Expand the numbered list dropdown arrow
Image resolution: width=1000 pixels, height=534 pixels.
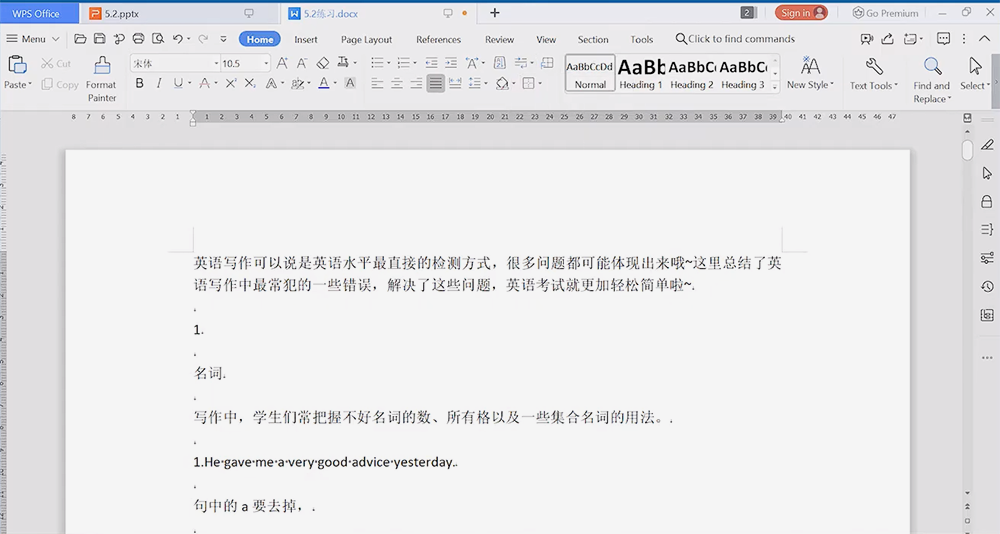415,63
